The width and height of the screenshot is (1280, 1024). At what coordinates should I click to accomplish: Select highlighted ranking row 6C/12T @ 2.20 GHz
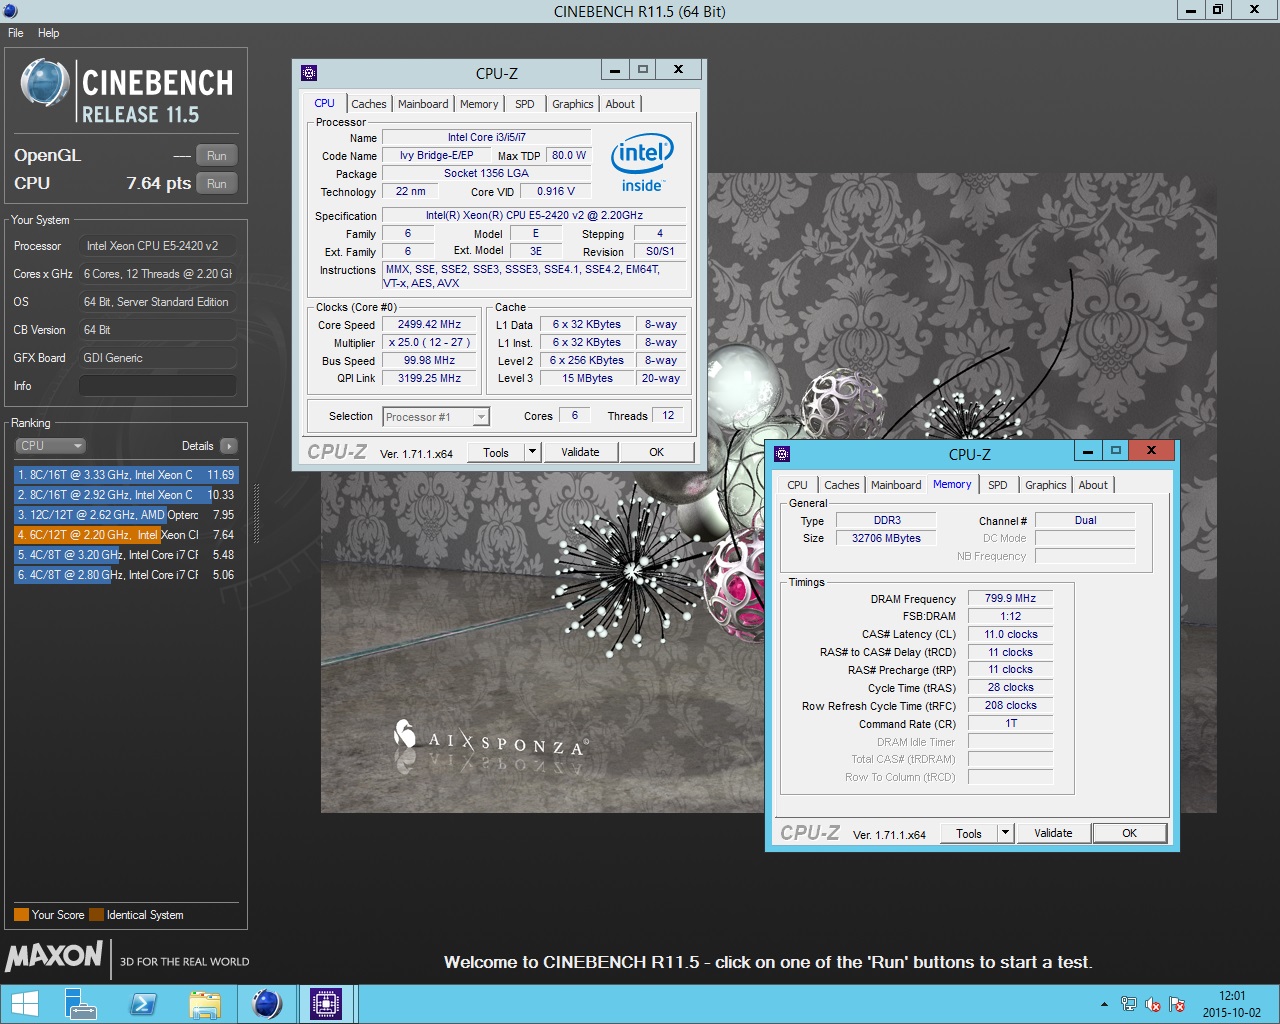pos(126,535)
